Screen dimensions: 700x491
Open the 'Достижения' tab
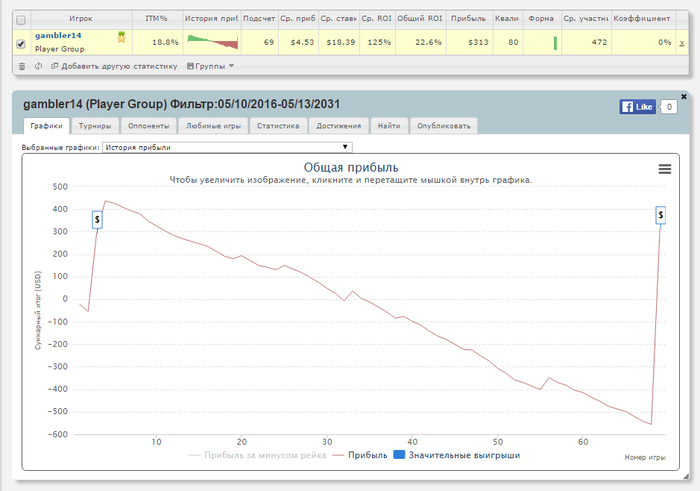339,126
